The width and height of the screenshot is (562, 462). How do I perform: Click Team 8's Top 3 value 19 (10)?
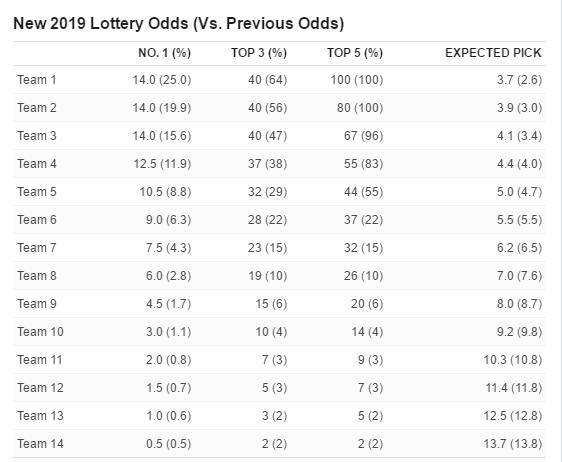click(267, 275)
